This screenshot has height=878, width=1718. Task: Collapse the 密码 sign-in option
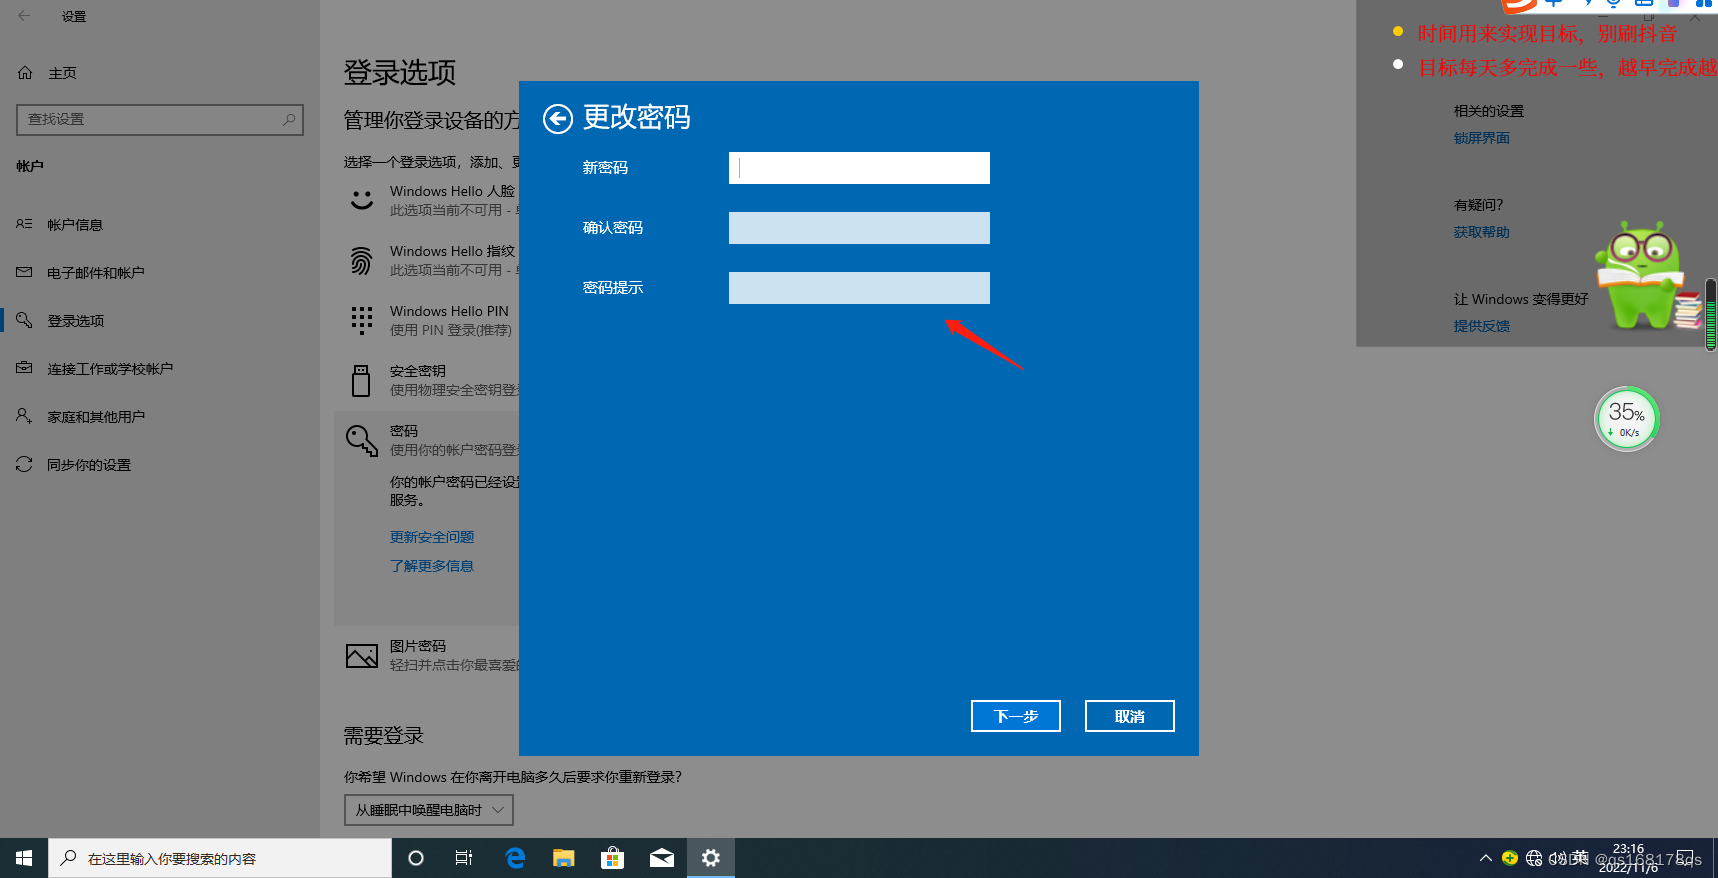pyautogui.click(x=431, y=440)
